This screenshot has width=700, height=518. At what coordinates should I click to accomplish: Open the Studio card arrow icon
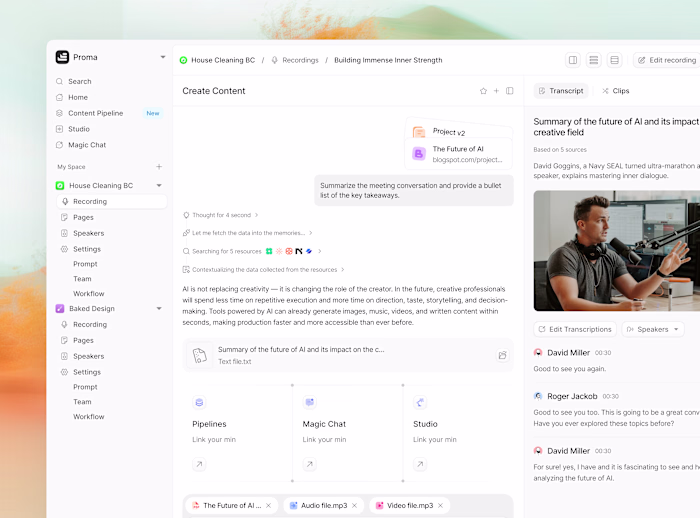pyautogui.click(x=420, y=464)
